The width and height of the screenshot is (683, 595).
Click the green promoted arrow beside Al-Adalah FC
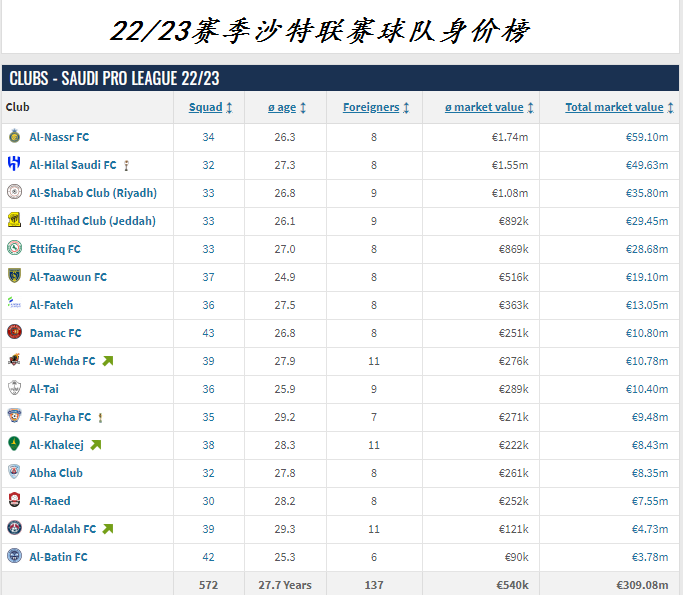click(108, 529)
